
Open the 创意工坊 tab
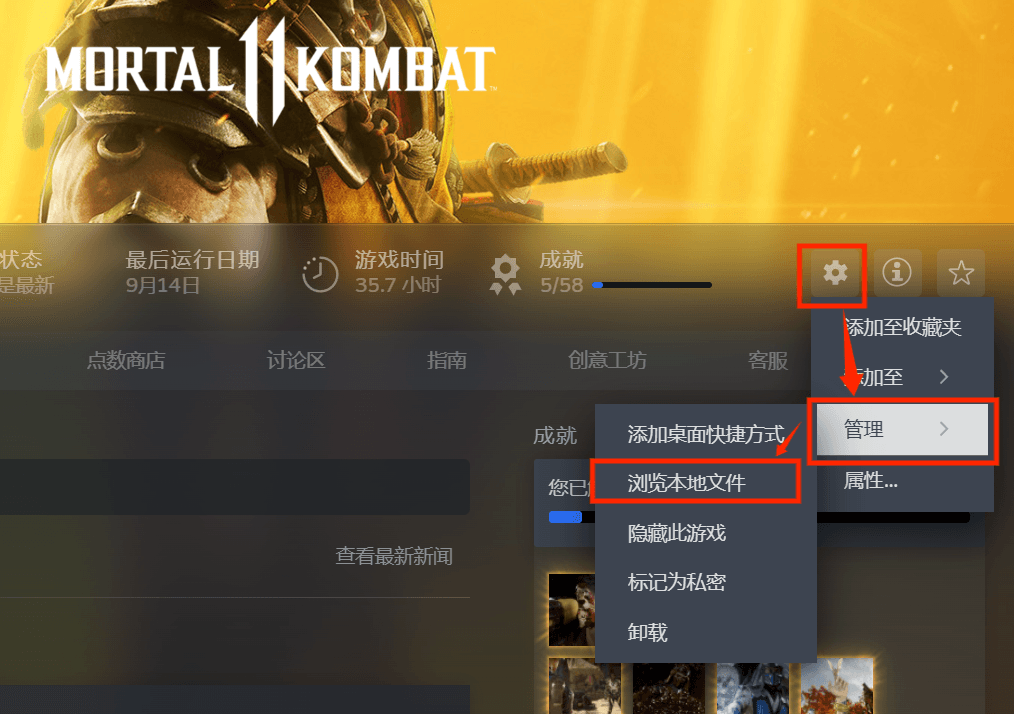[x=607, y=360]
